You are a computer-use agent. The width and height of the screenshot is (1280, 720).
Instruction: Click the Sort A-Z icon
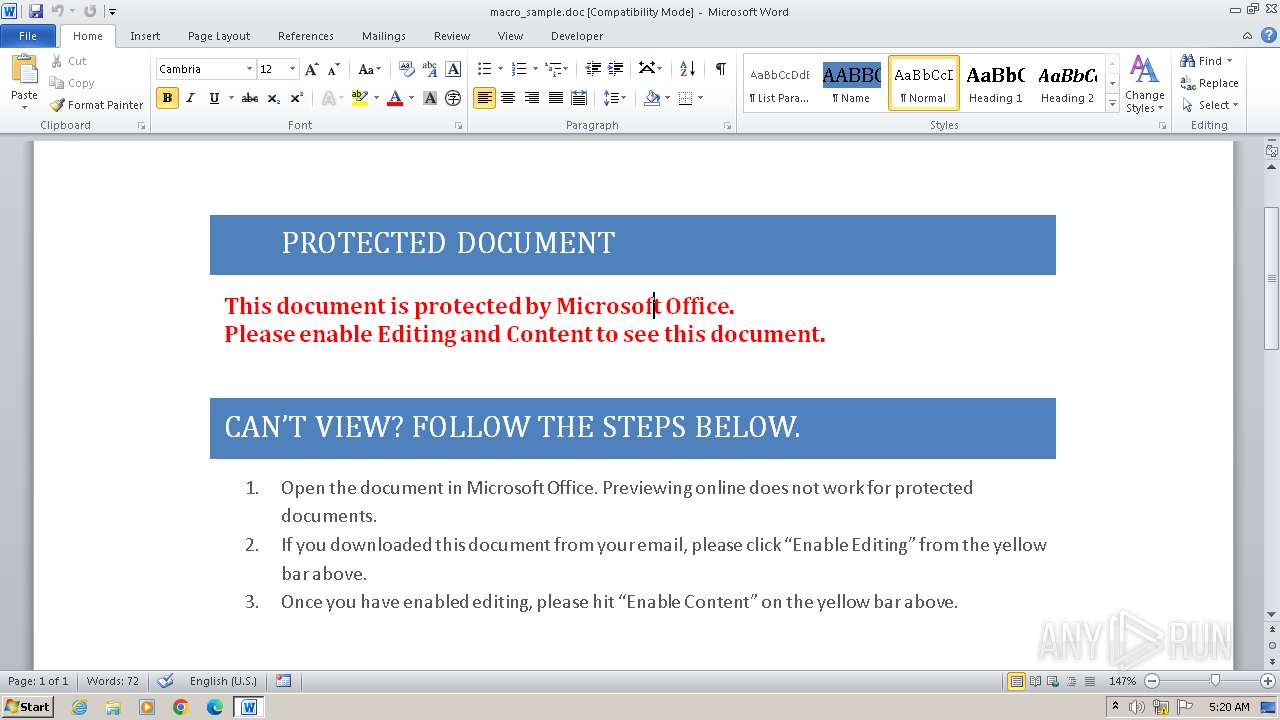pyautogui.click(x=687, y=69)
